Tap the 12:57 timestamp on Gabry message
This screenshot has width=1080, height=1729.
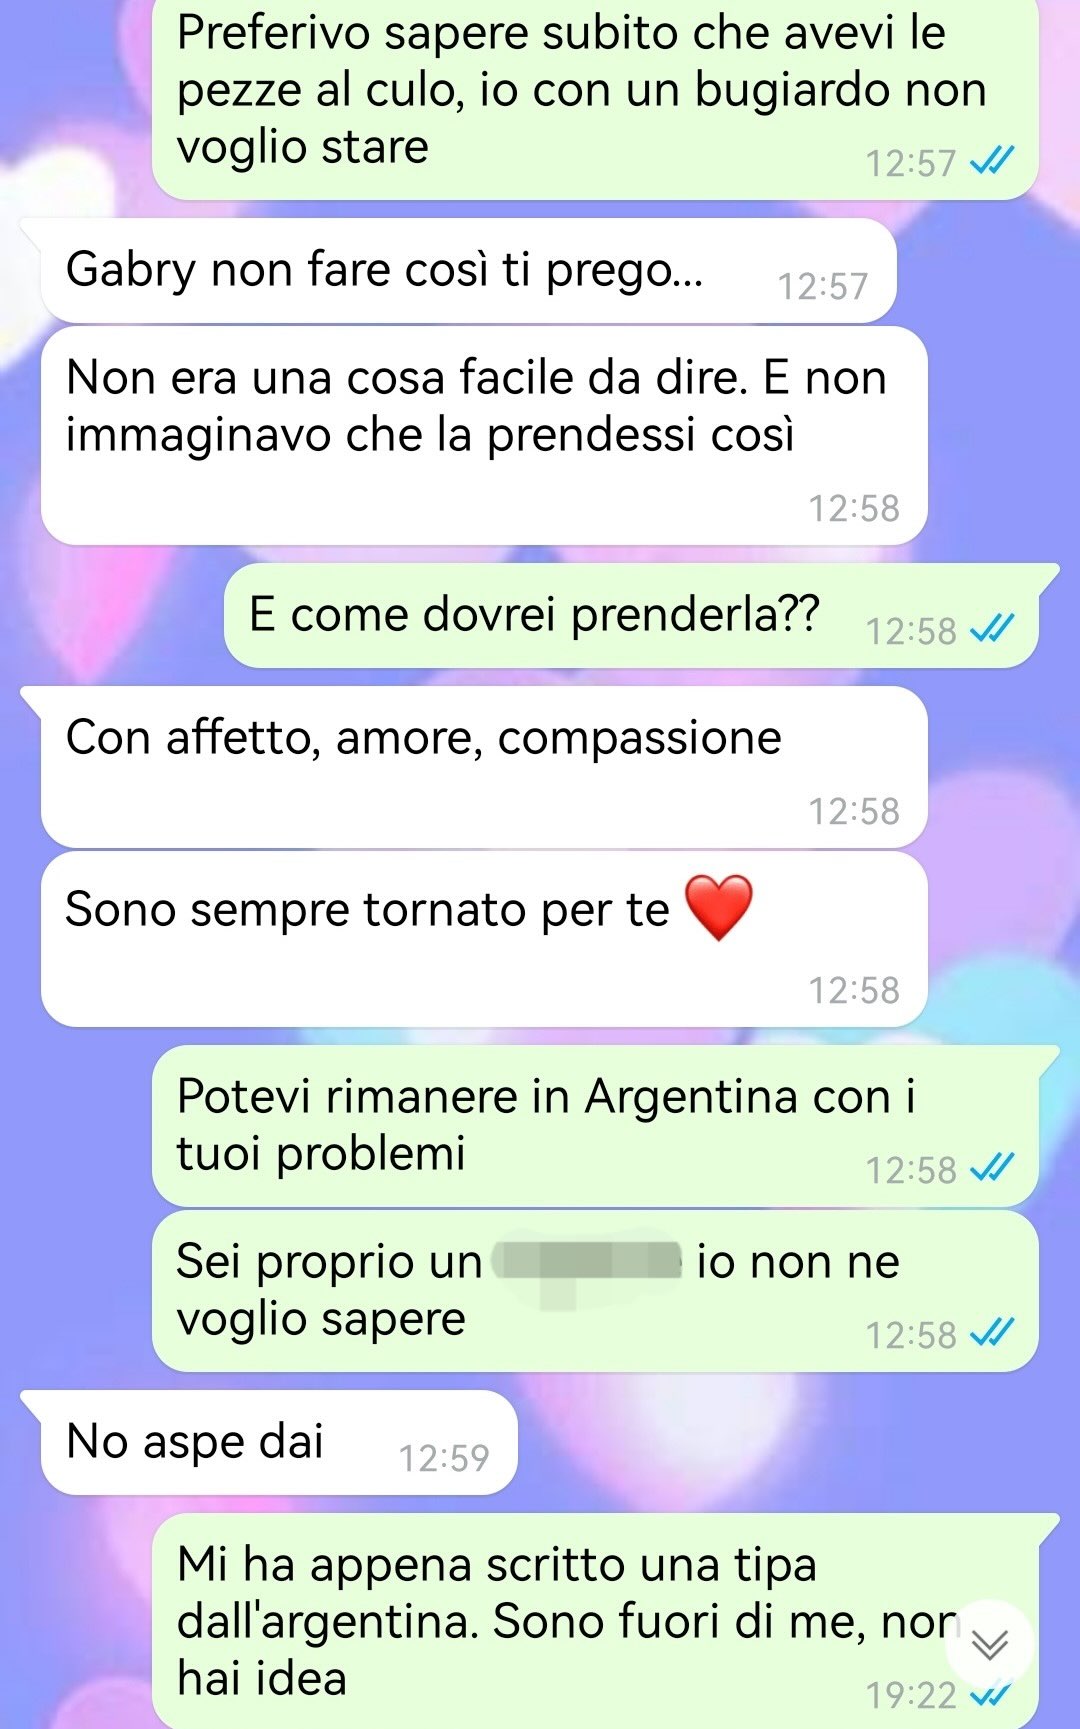[x=823, y=287]
